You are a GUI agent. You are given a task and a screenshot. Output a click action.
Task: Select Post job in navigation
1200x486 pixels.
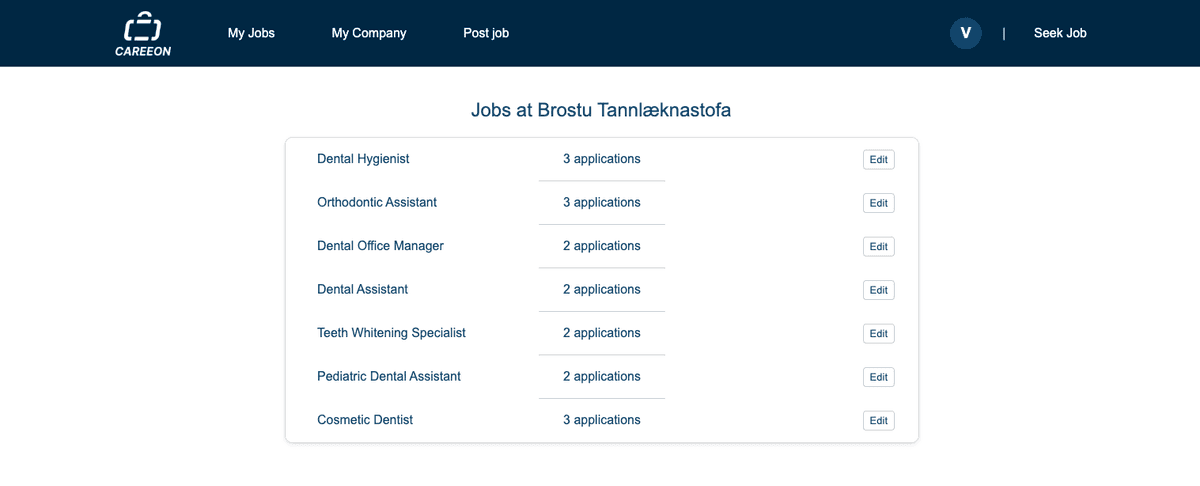tap(486, 33)
